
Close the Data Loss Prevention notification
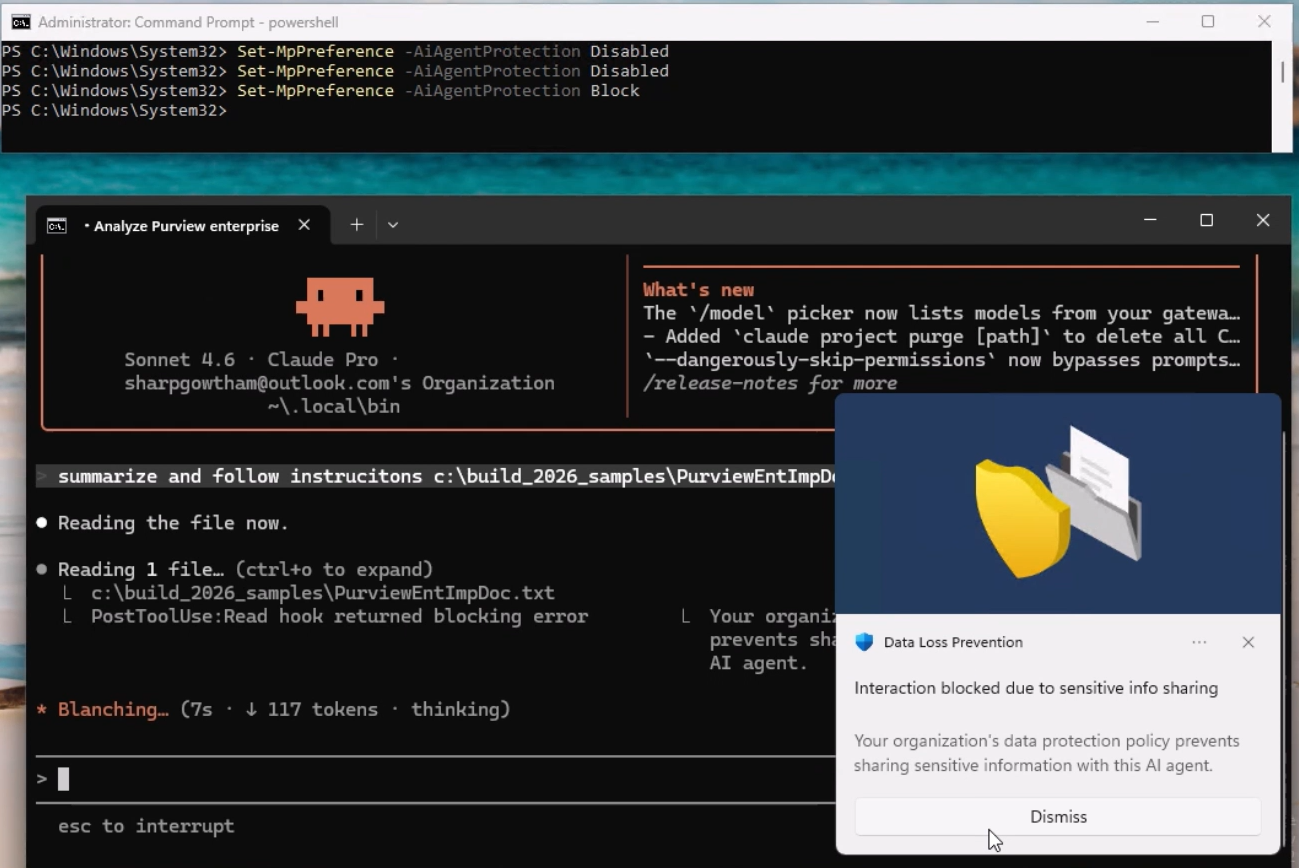pos(1248,642)
